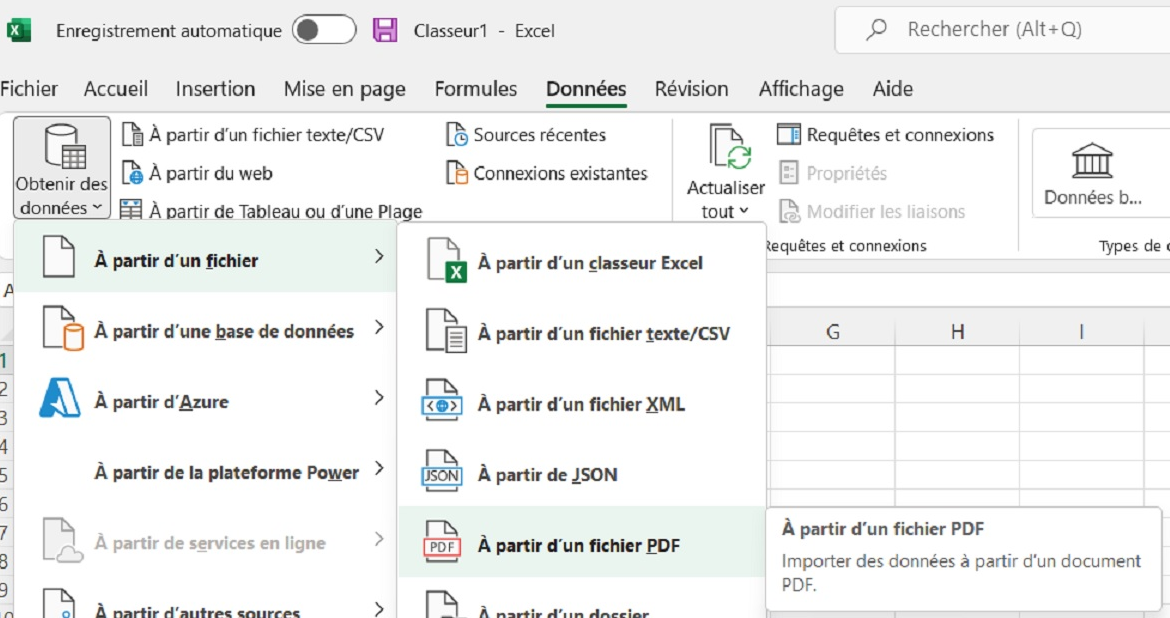Click the Requêtes et connexions icon

coord(788,134)
